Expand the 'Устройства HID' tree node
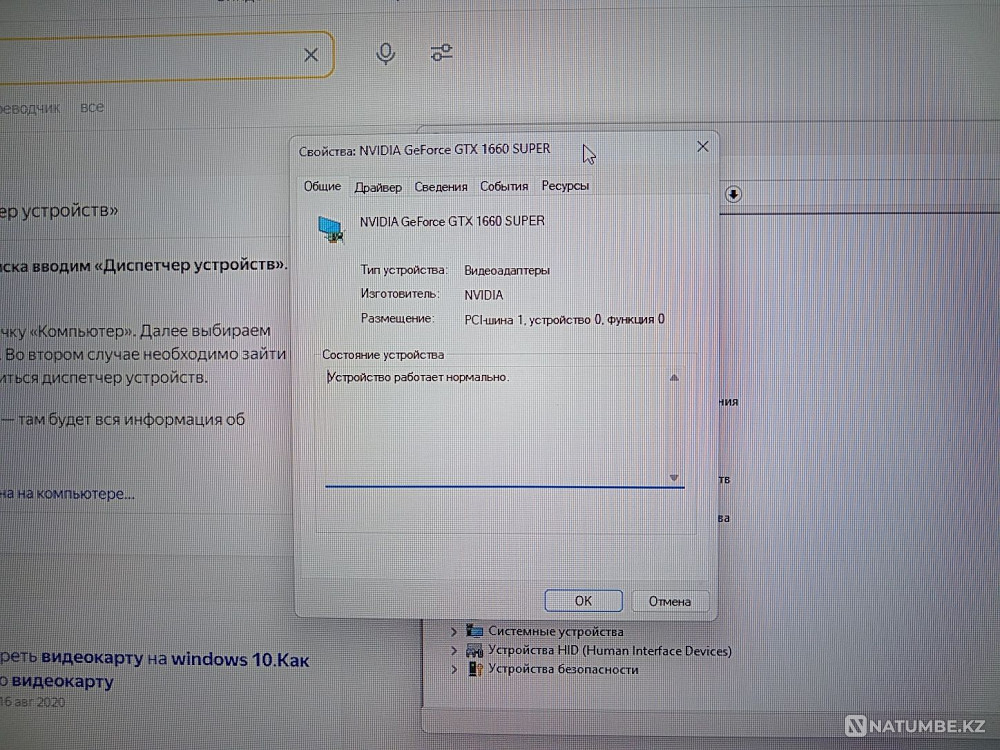 (453, 651)
